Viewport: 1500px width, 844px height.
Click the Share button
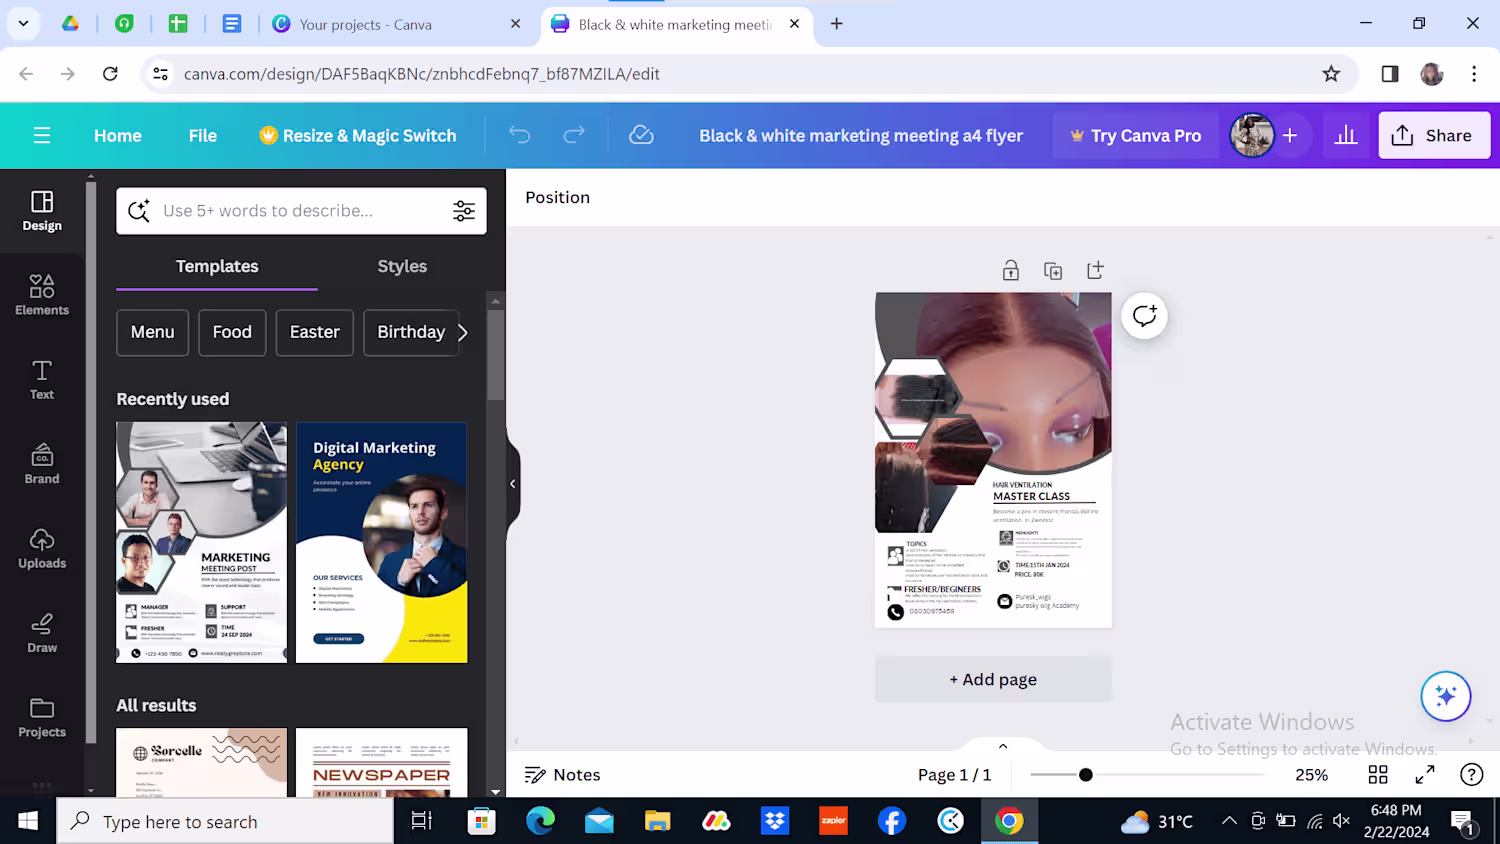tap(1434, 135)
